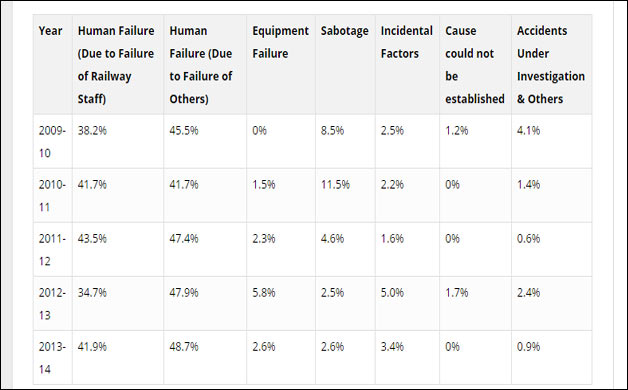
Task: Click the 47.4% cell in 2011-12 row
Action: click(184, 239)
